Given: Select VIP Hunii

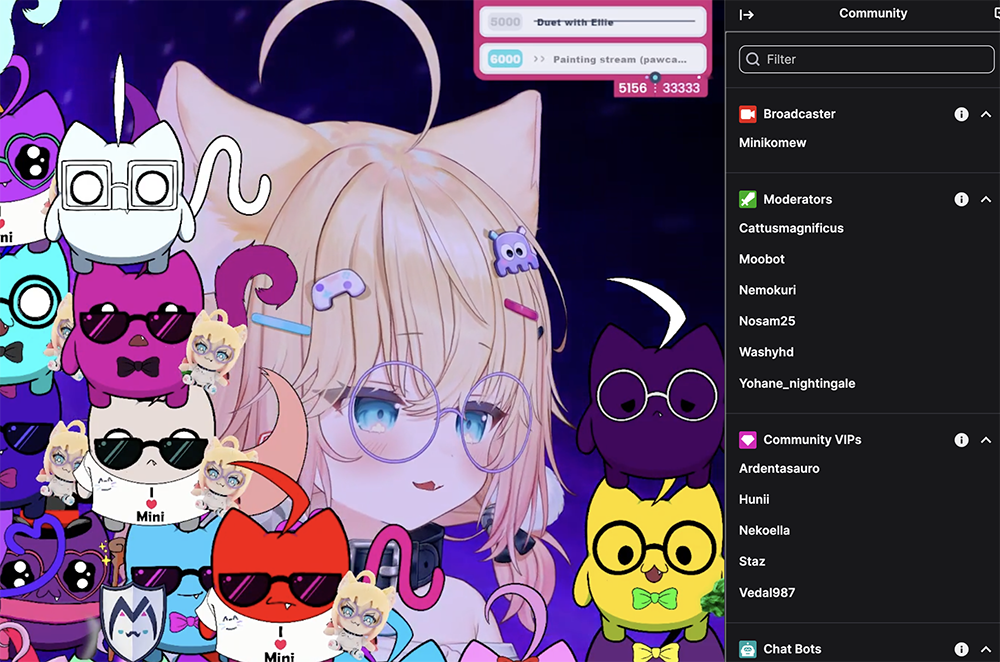Looking at the screenshot, I should click(754, 499).
